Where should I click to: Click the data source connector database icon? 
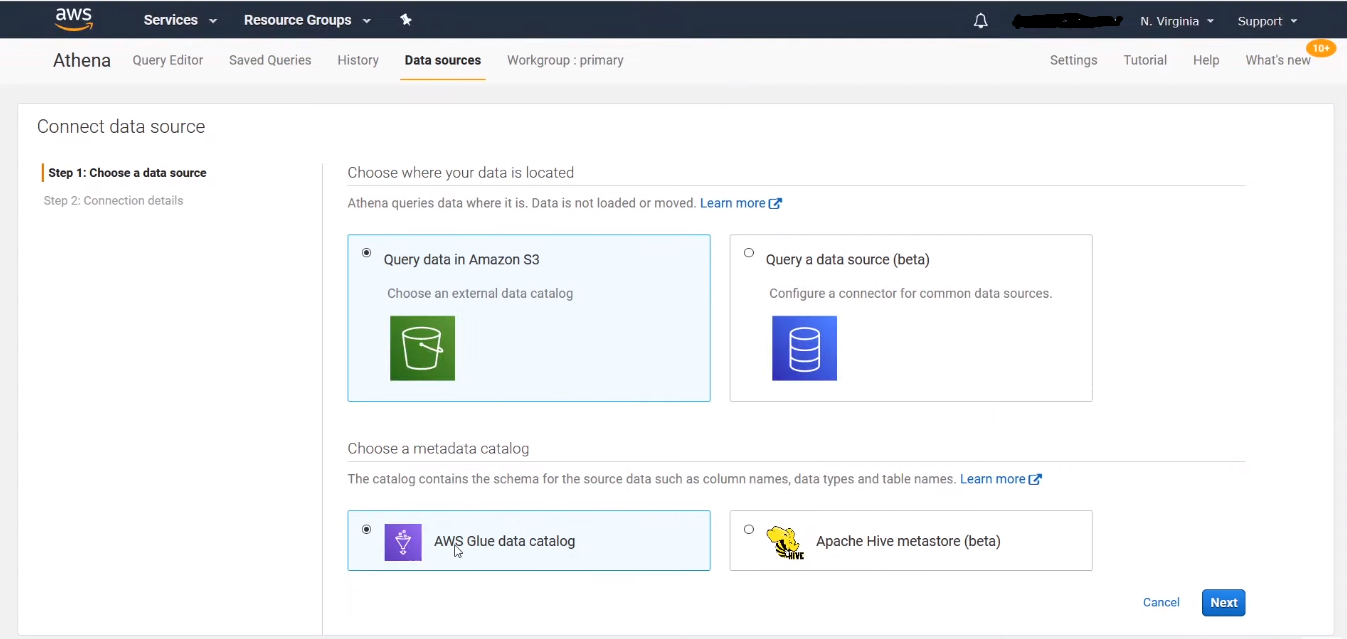[804, 348]
